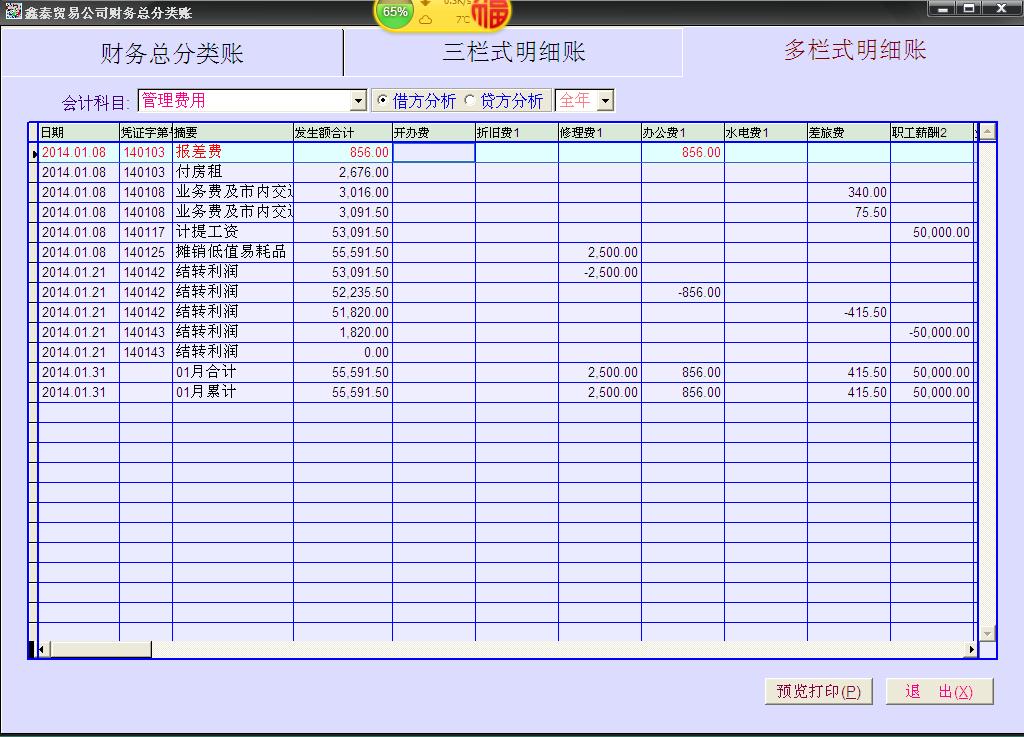Viewport: 1024px width, 737px height.
Task: Click the current-row indicator arrow beside first row
Action: coord(35,153)
